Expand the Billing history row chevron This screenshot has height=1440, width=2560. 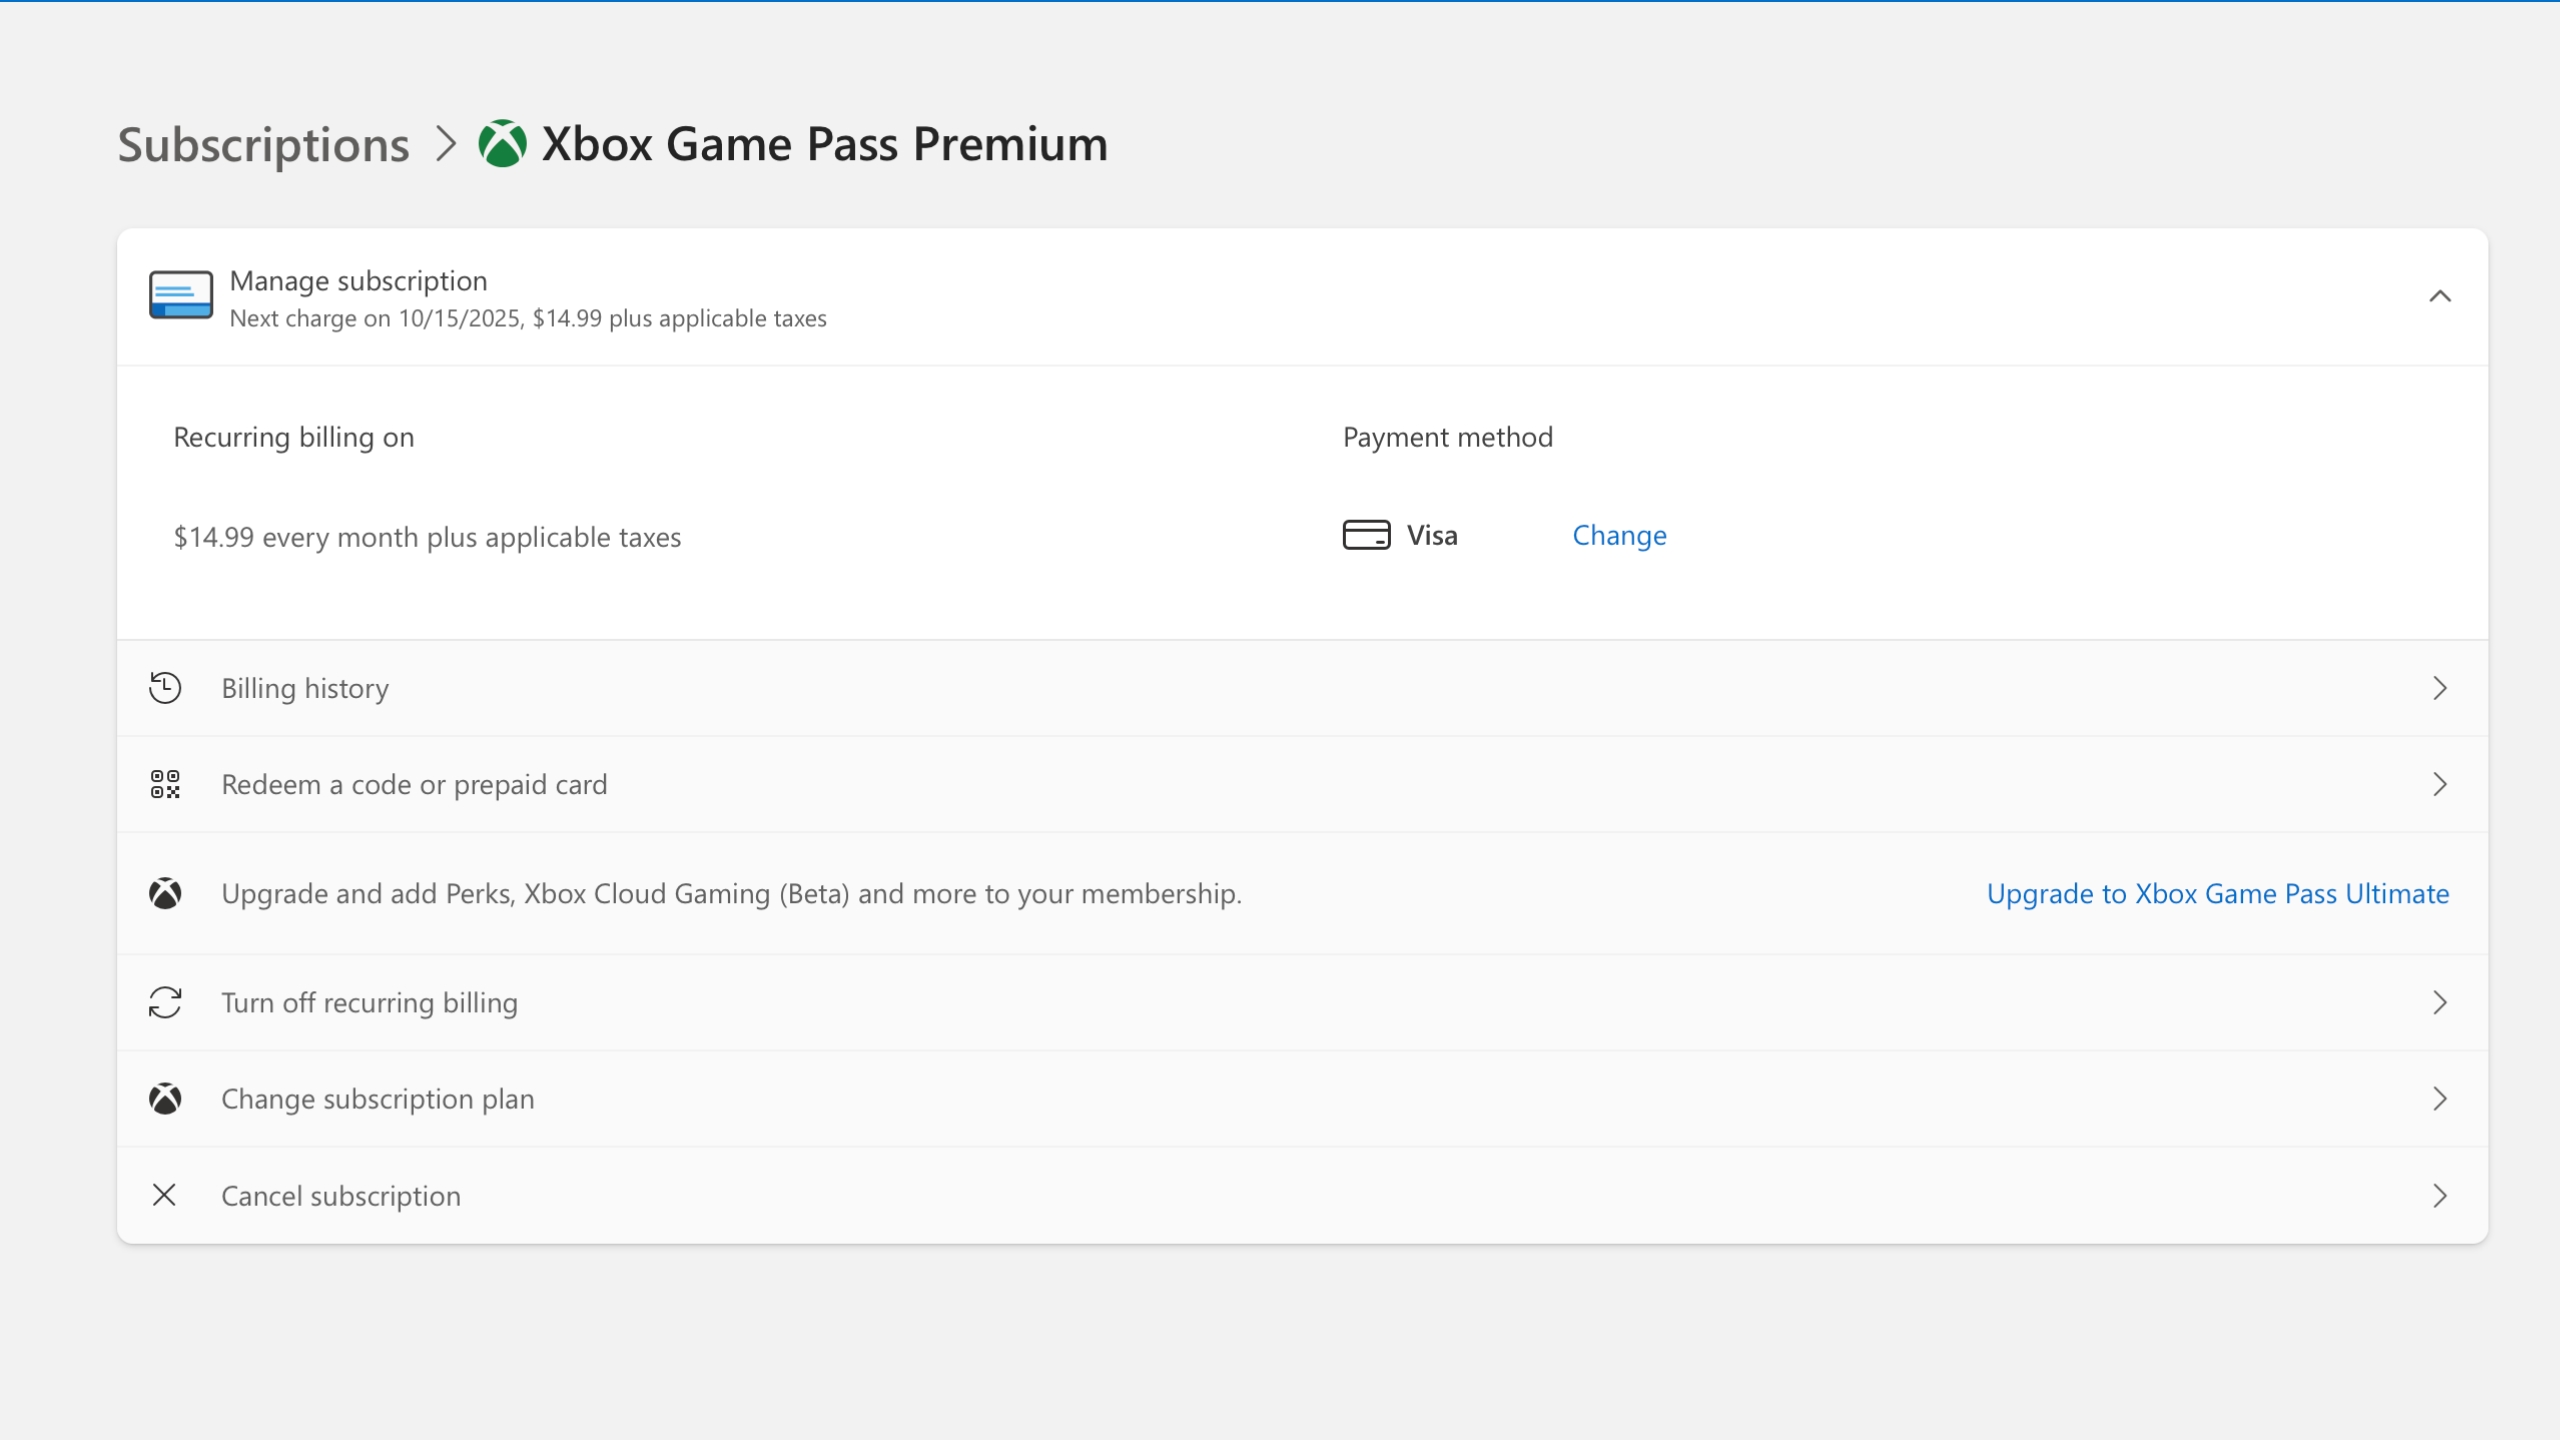pyautogui.click(x=2440, y=687)
